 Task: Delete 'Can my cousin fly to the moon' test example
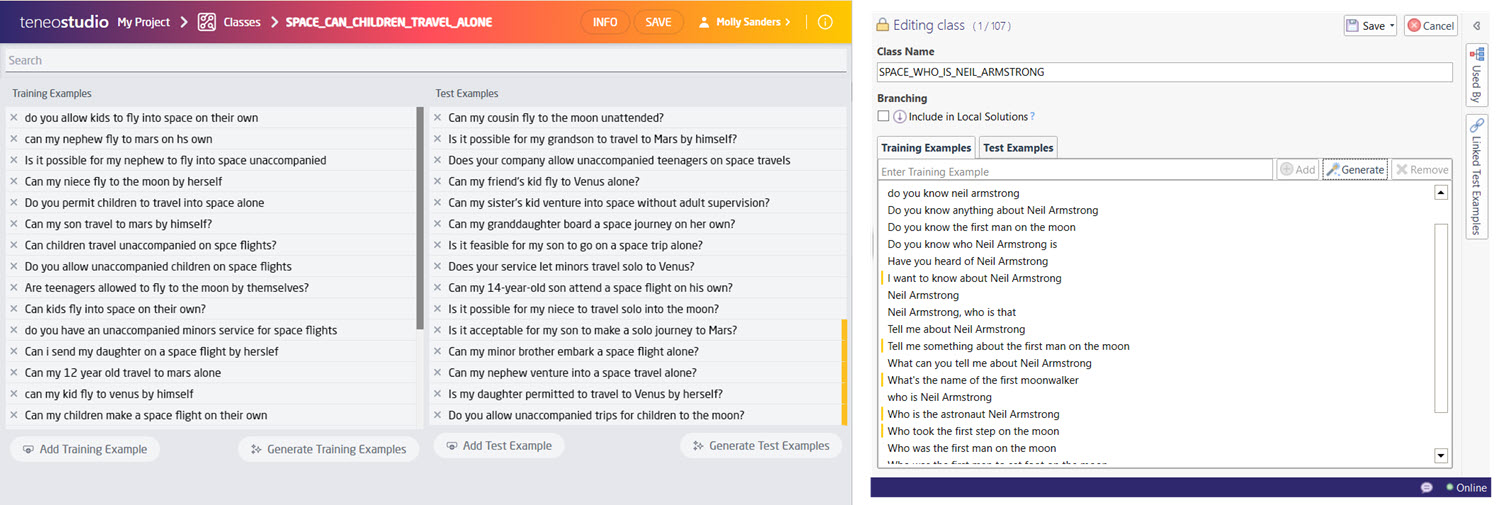click(x=438, y=118)
